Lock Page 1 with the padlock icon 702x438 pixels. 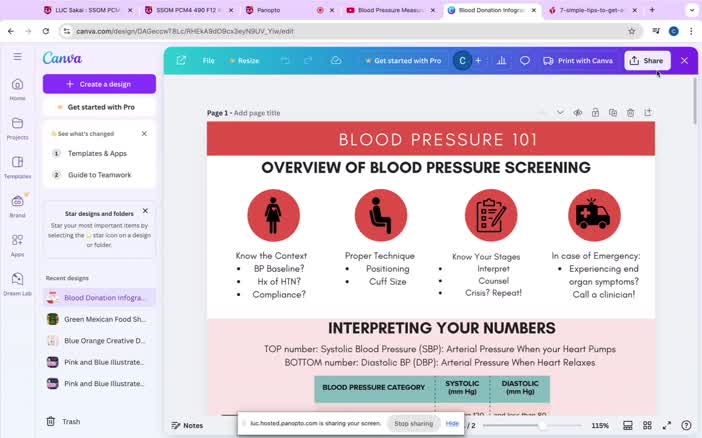coord(595,113)
